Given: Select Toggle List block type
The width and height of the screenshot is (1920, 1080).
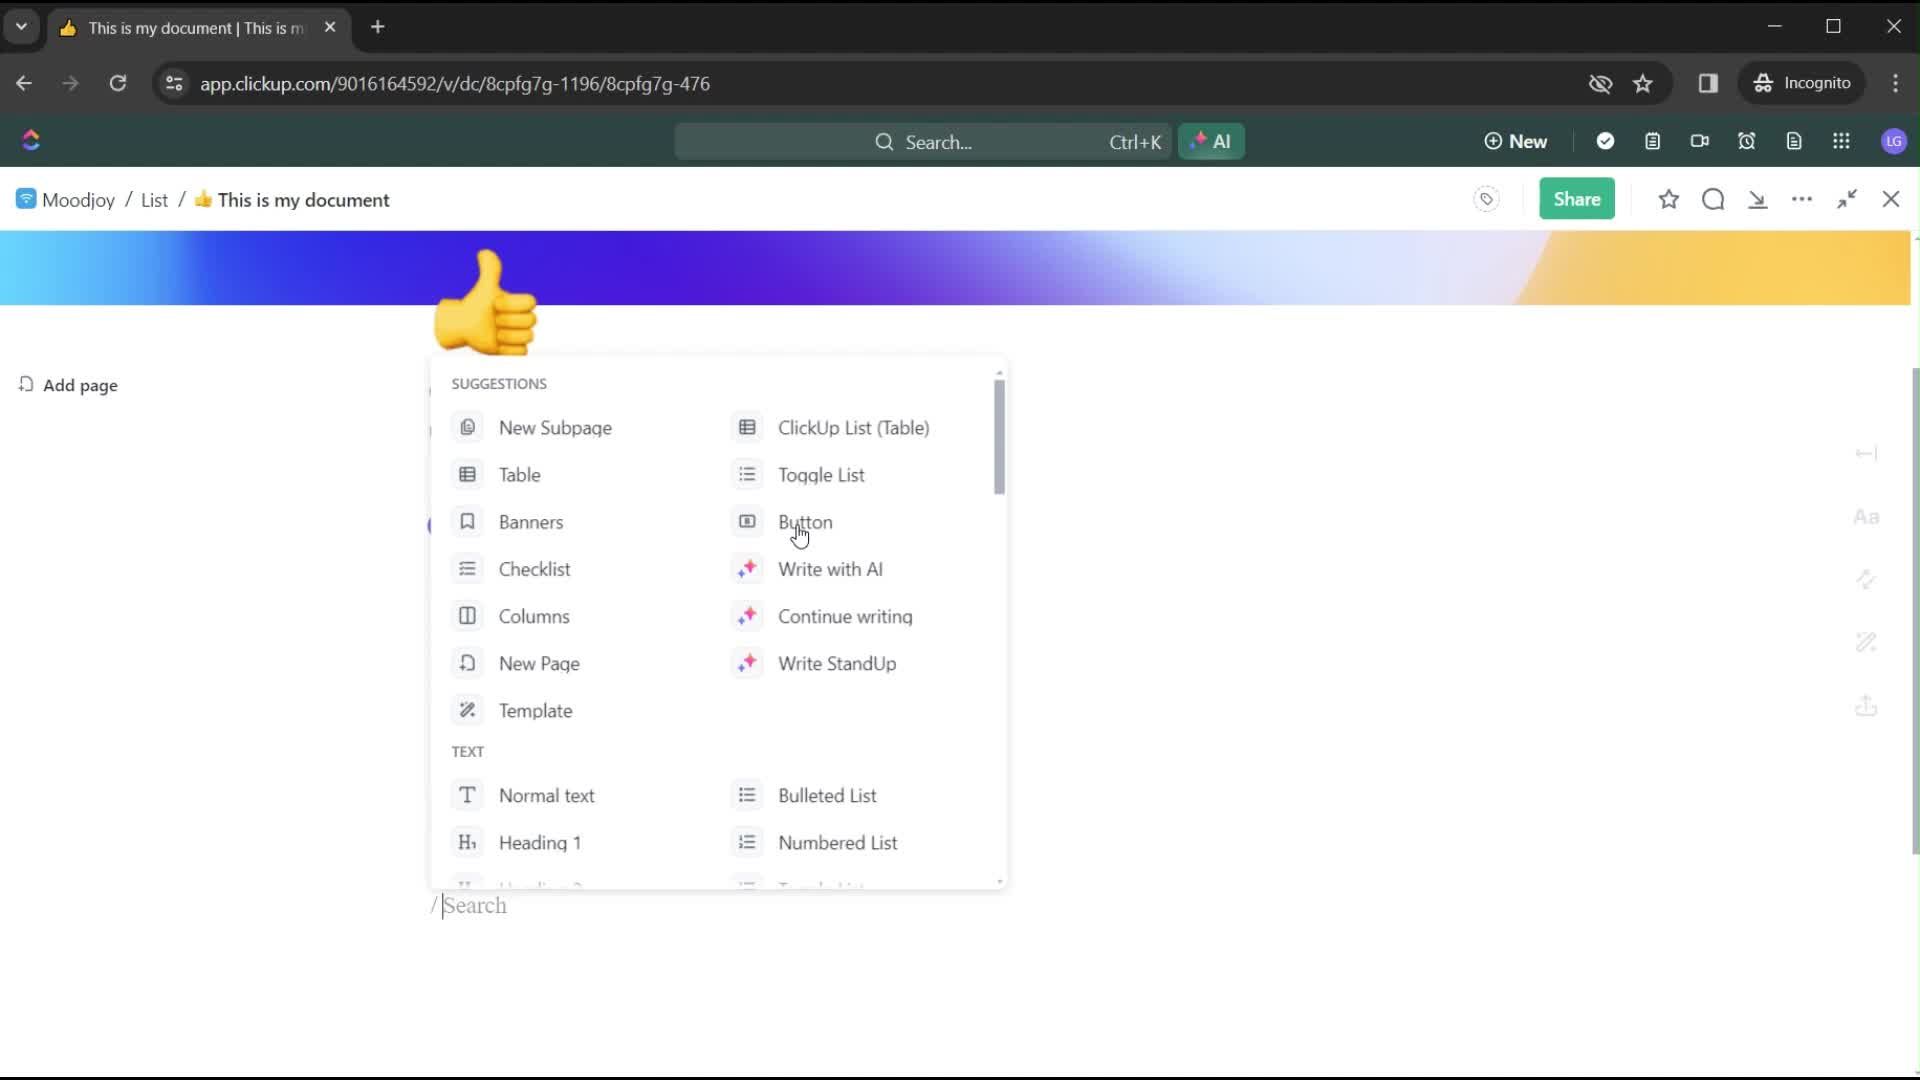Looking at the screenshot, I should point(822,475).
